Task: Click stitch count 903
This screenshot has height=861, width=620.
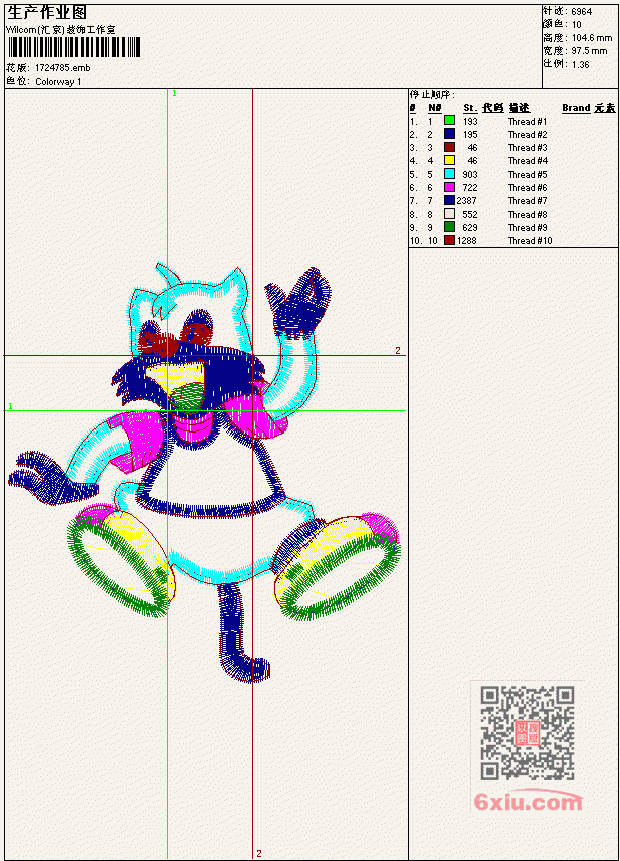Action: pos(470,175)
